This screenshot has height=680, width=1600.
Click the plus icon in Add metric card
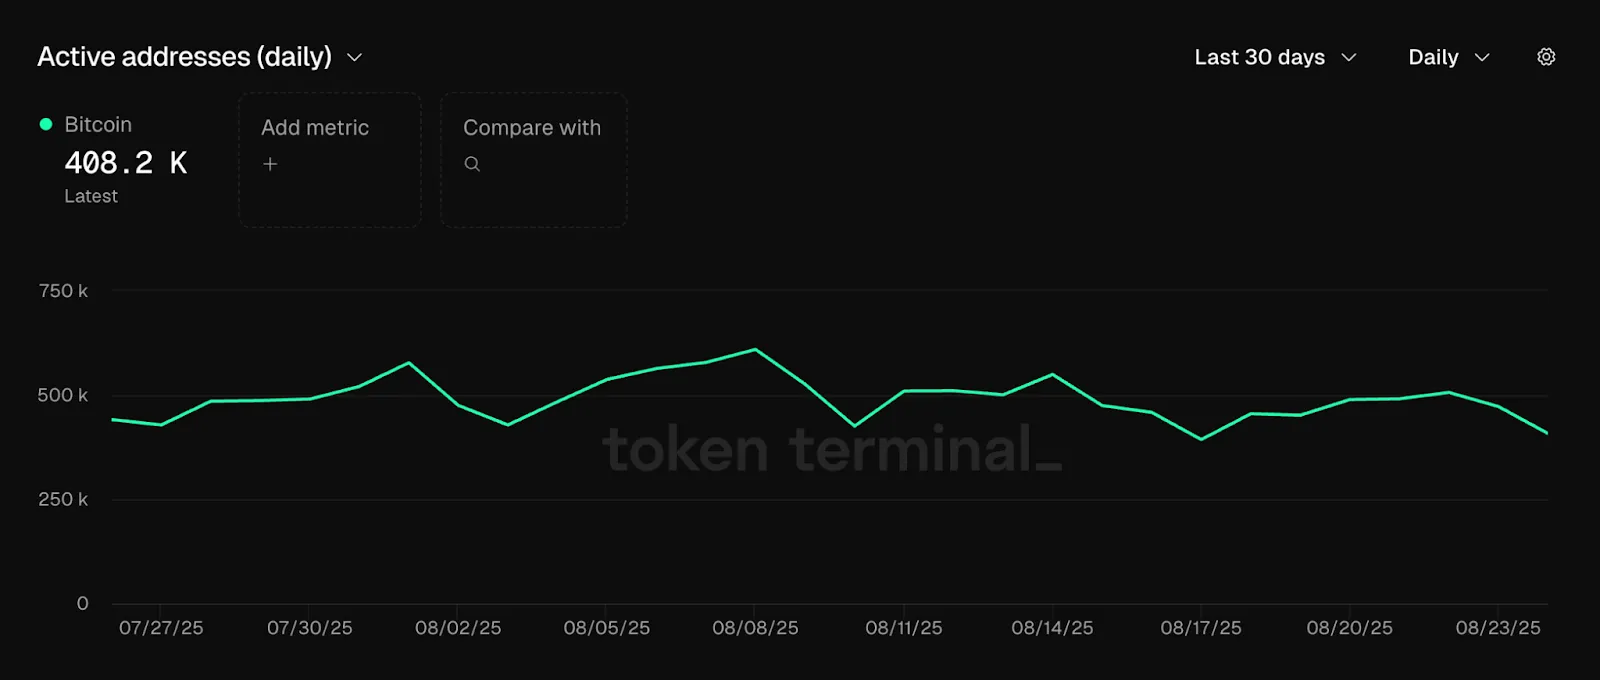[x=270, y=163]
